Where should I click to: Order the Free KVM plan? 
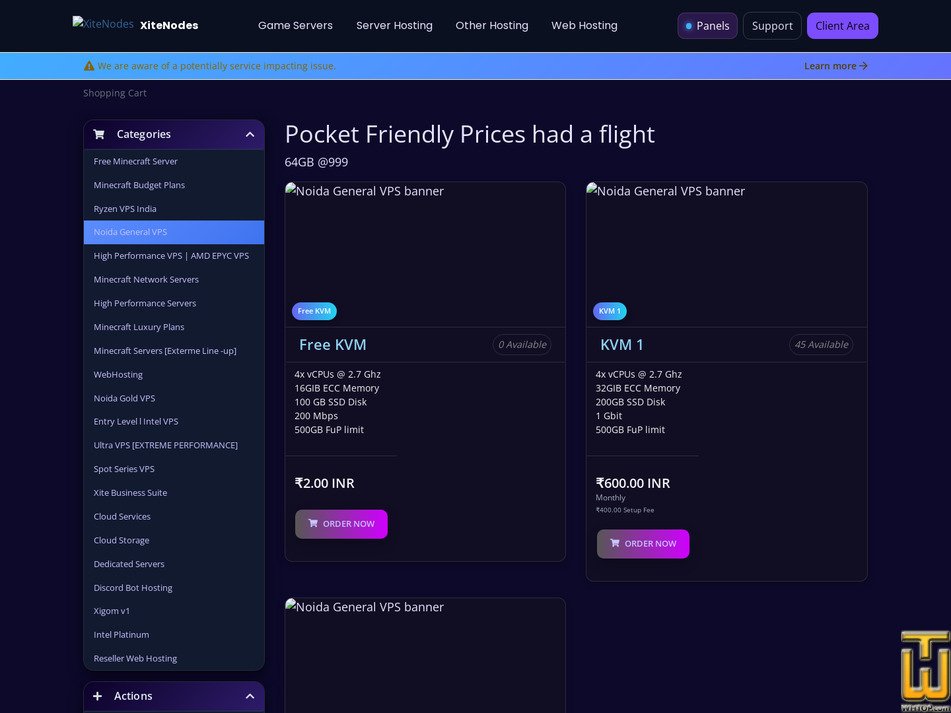[x=341, y=524]
